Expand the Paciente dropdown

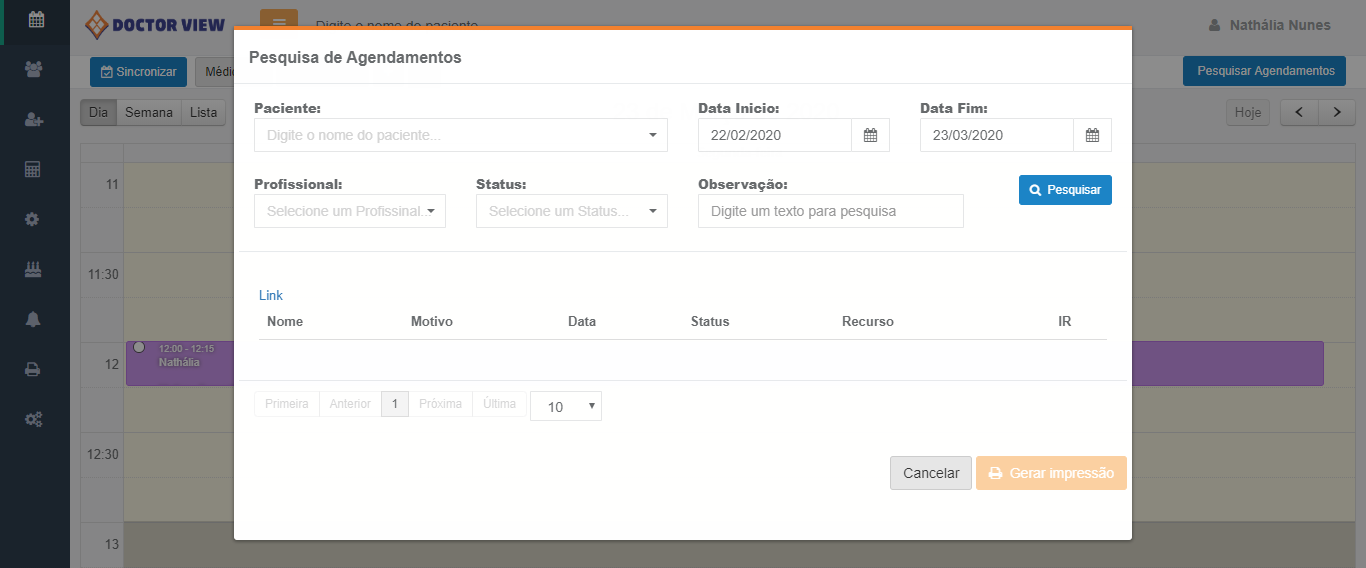click(x=460, y=135)
